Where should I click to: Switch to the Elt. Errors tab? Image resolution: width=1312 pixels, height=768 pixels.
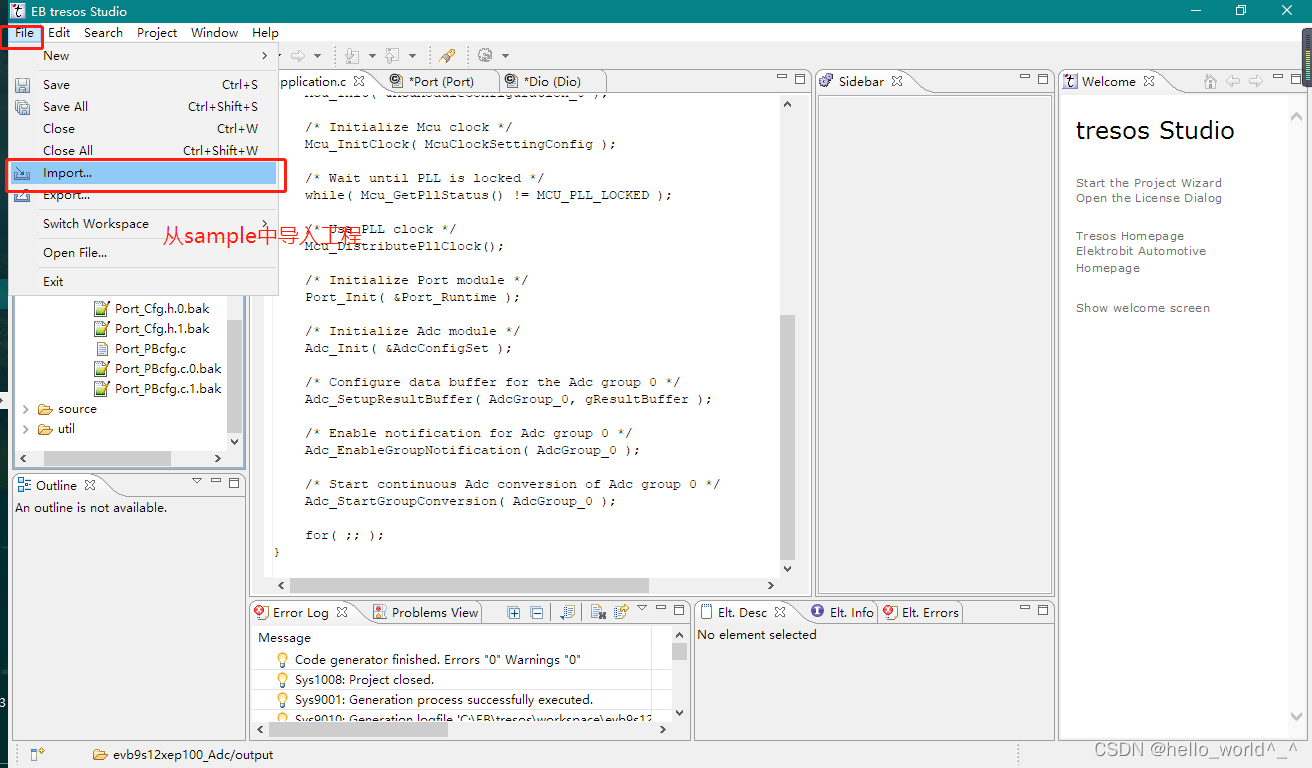(921, 613)
